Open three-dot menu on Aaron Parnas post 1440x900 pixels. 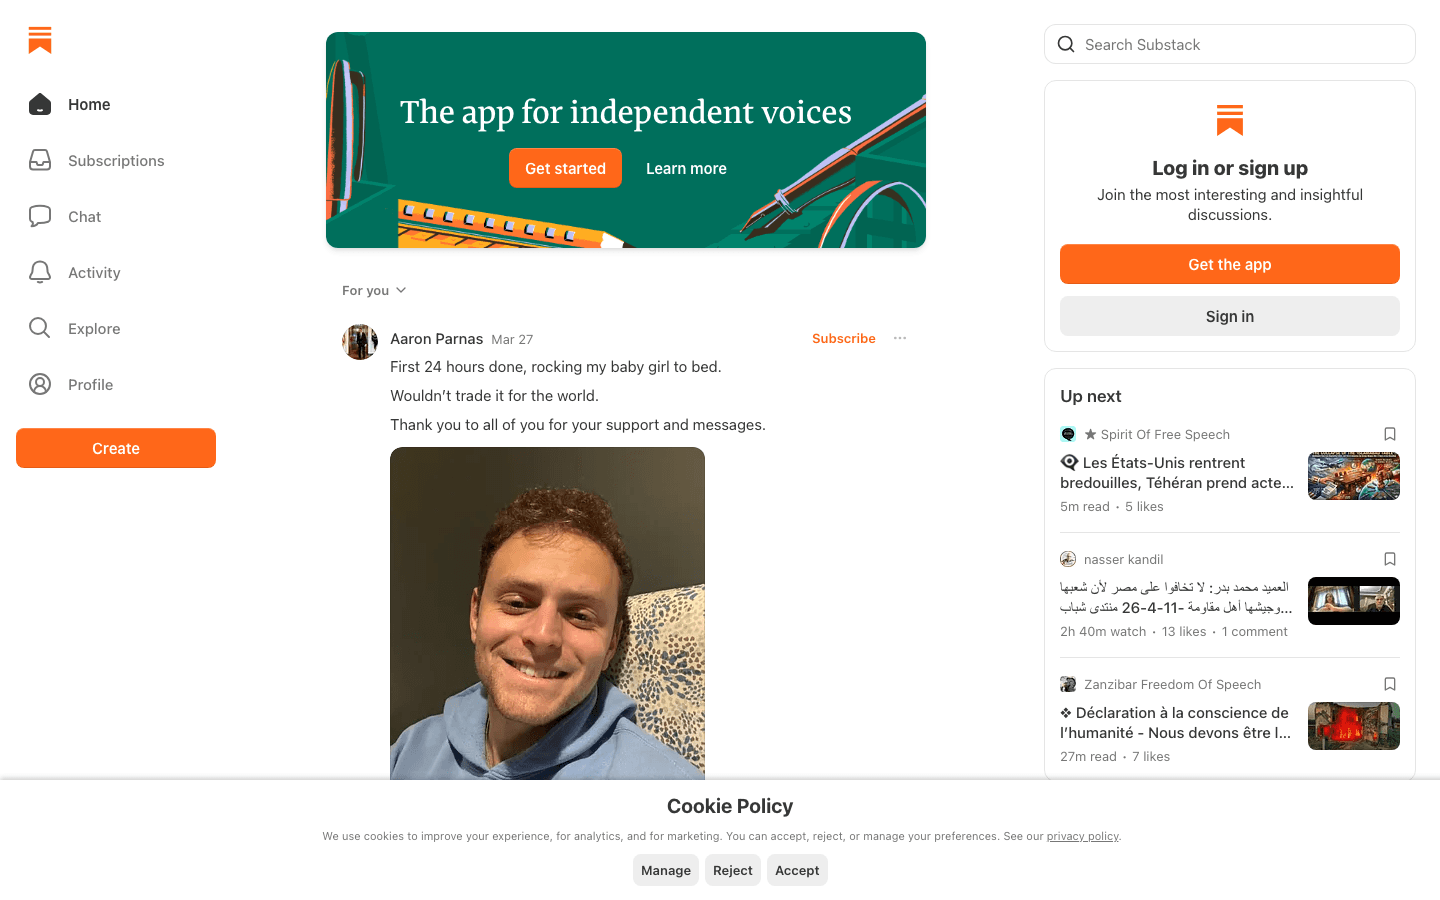click(x=900, y=338)
